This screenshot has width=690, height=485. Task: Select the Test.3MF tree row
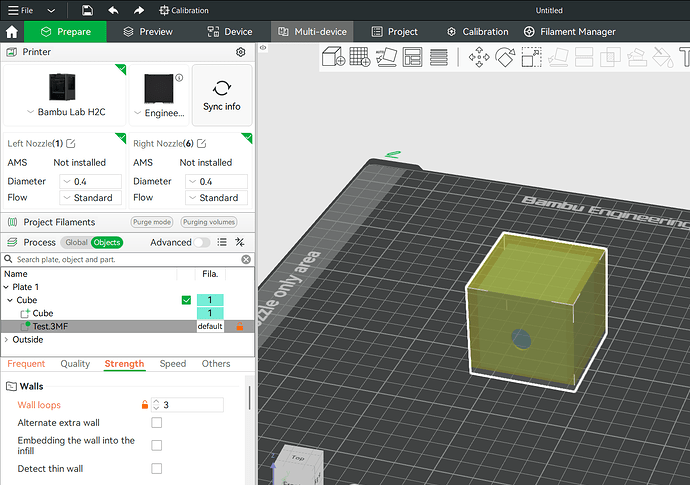pos(128,326)
